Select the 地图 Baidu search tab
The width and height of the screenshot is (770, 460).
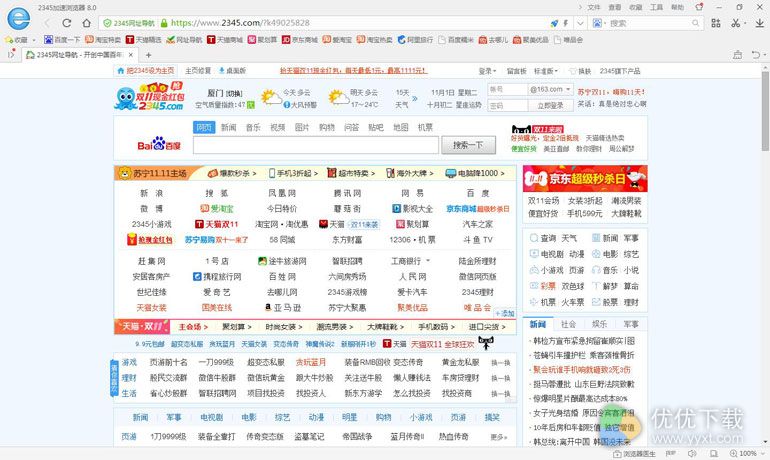point(401,128)
